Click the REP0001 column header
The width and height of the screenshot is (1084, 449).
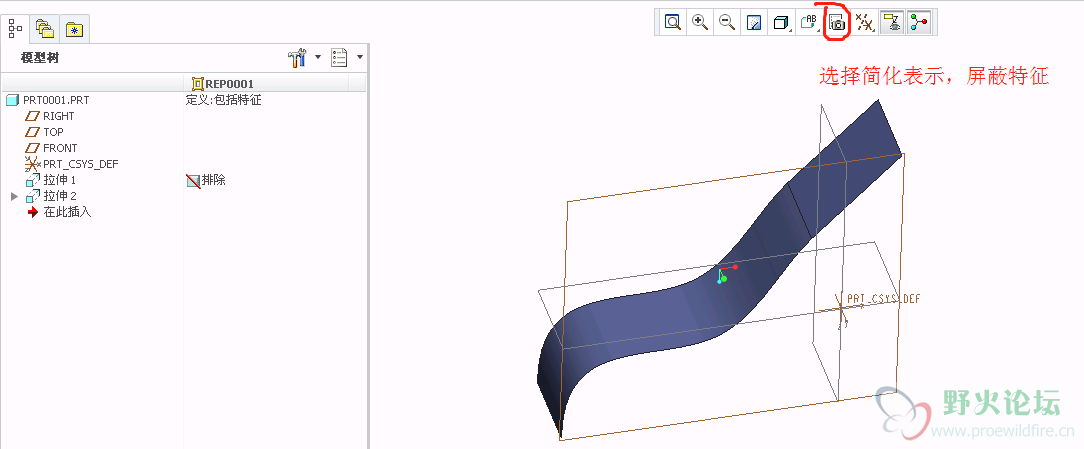click(223, 84)
